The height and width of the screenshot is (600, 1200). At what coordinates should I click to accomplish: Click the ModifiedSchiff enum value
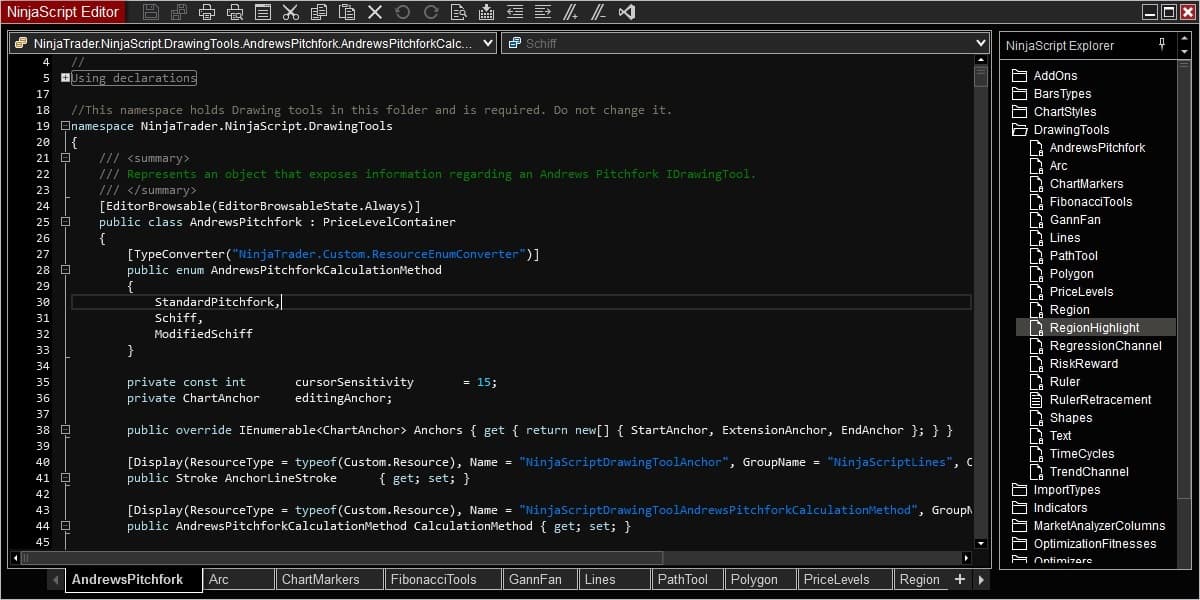pyautogui.click(x=203, y=334)
